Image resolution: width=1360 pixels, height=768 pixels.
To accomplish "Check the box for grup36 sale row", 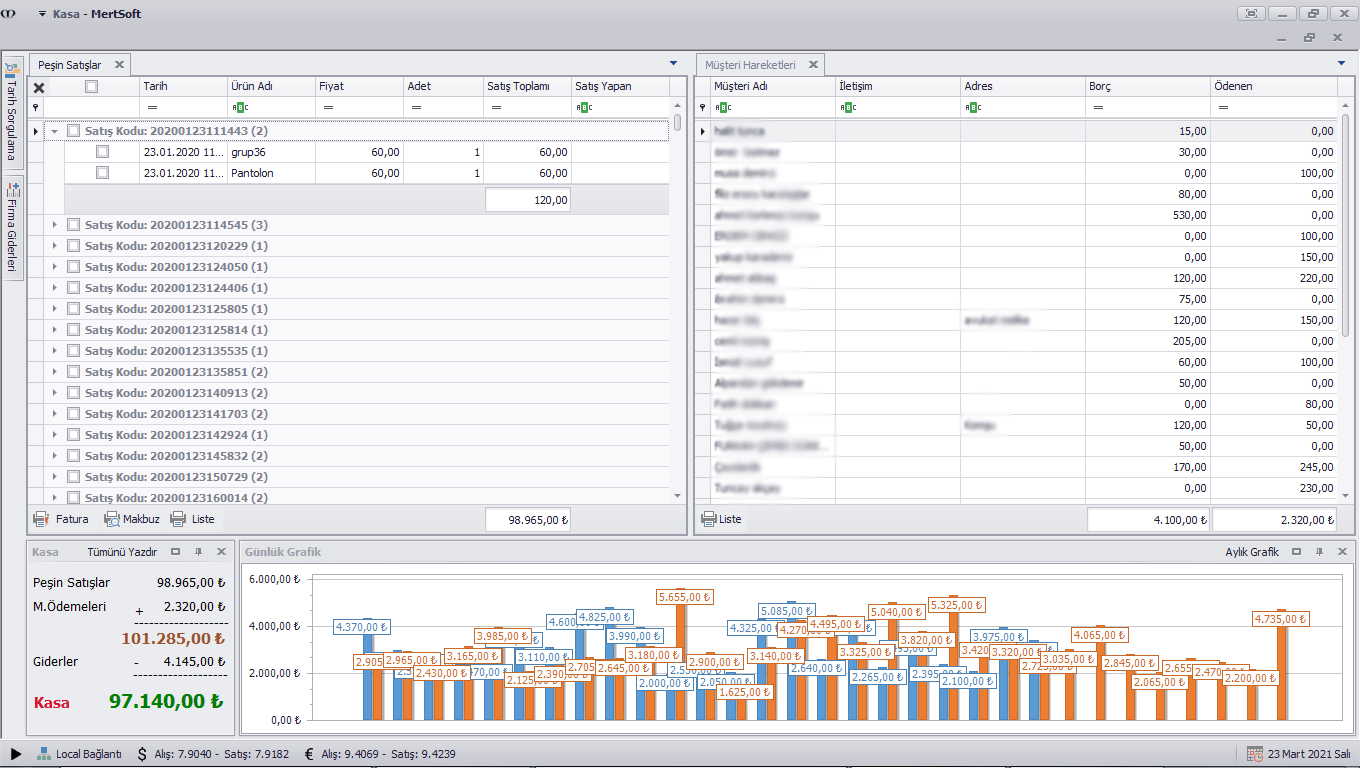I will [102, 152].
